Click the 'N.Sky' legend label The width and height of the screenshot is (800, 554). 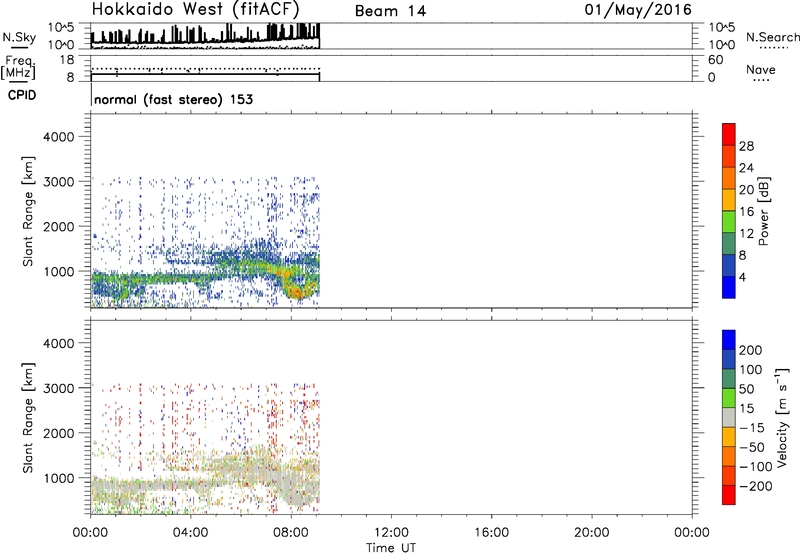pyautogui.click(x=19, y=37)
